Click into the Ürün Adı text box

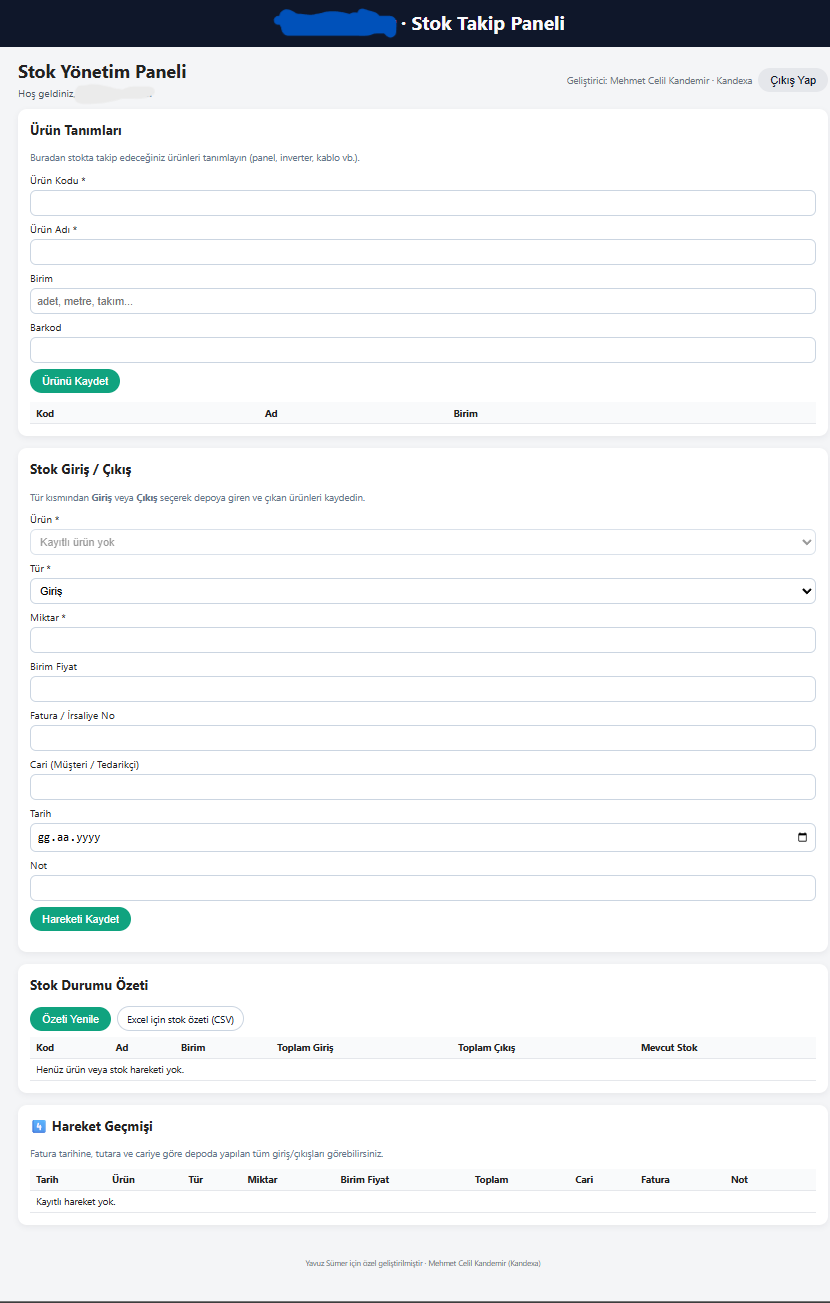pos(422,252)
